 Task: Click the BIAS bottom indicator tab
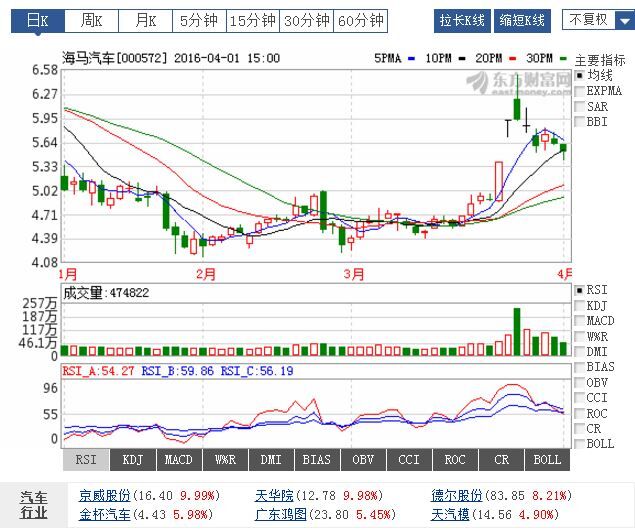pyautogui.click(x=317, y=460)
